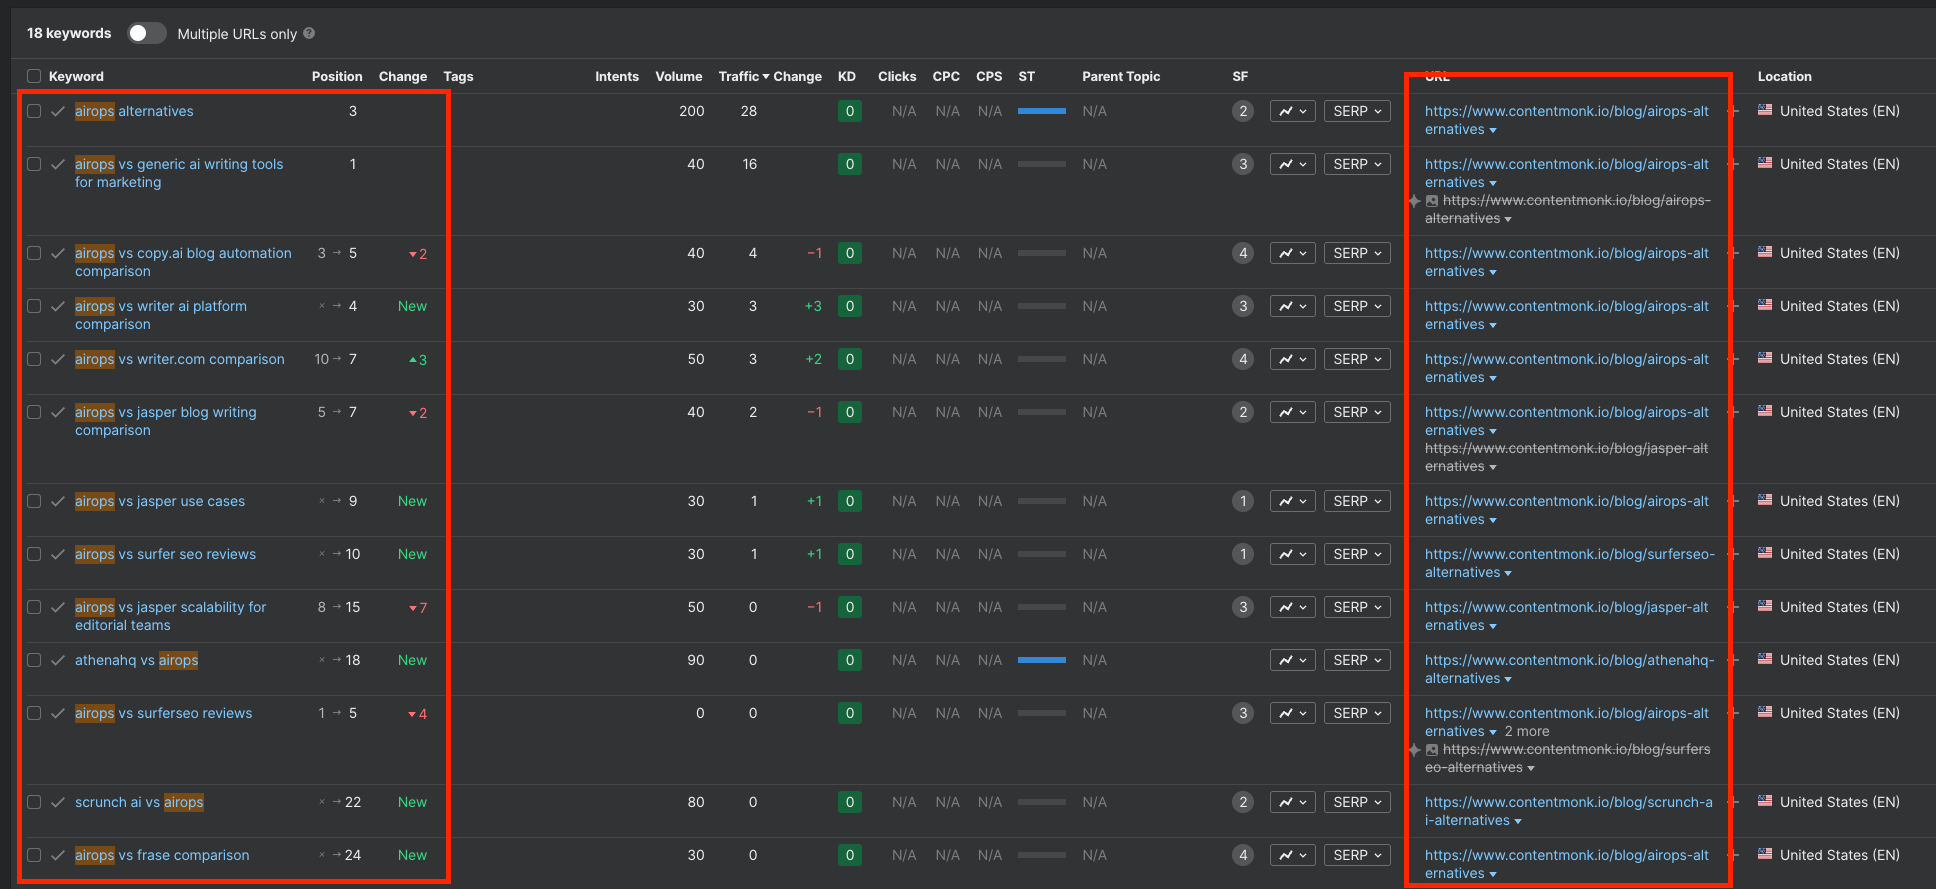The height and width of the screenshot is (889, 1936).
Task: Show chart for airops vs frase comparison
Action: tap(1292, 855)
